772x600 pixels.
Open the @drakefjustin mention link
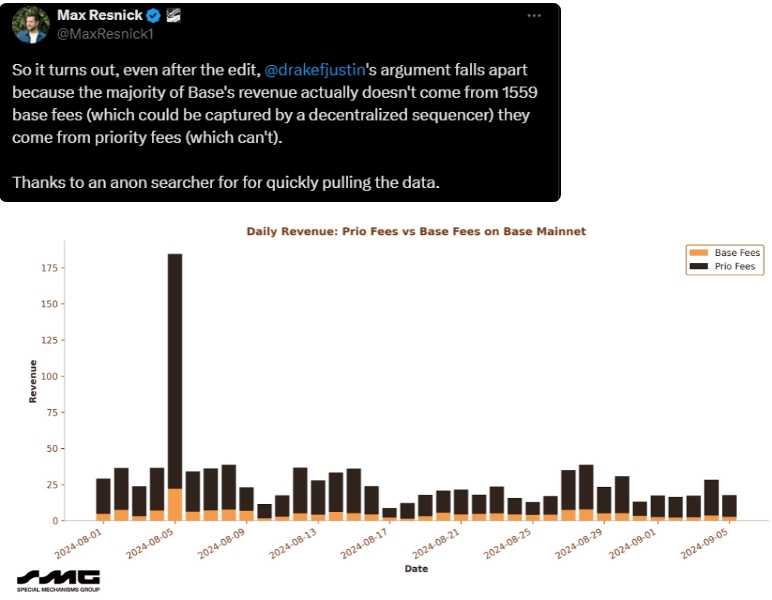pos(315,70)
